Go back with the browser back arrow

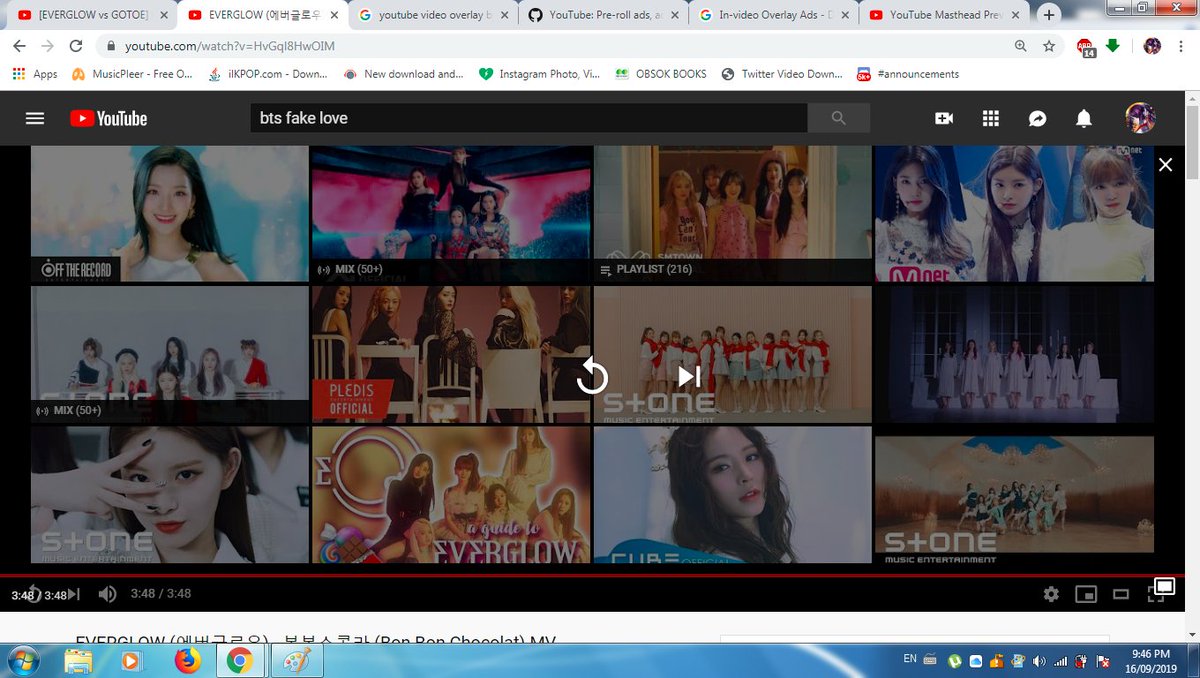19,46
